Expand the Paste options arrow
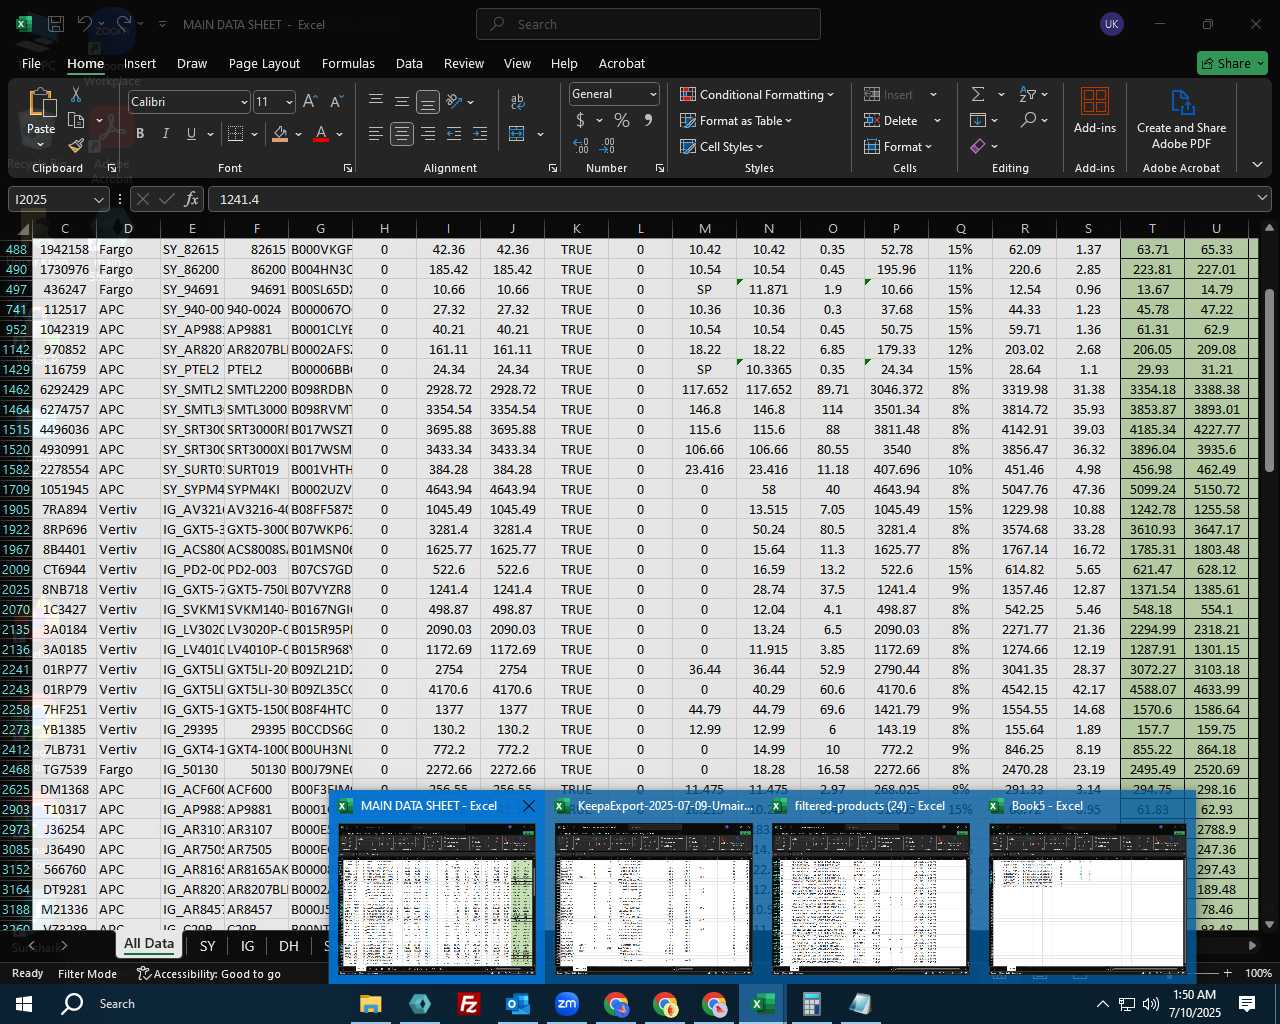 click(41, 144)
